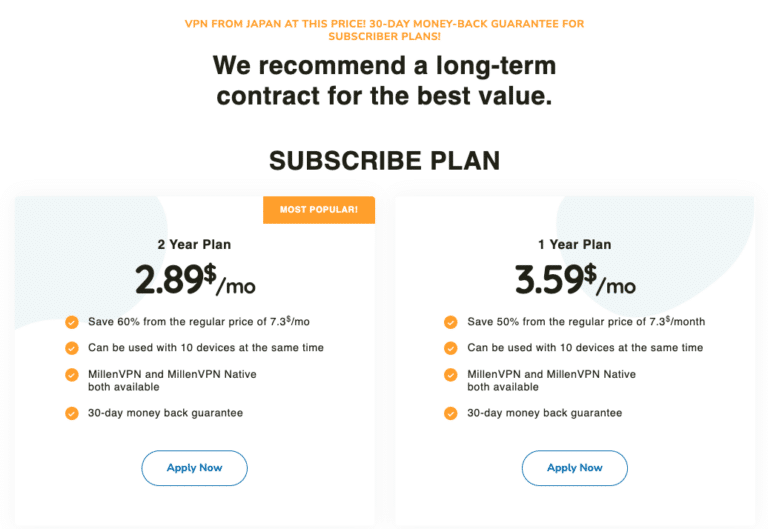The width and height of the screenshot is (768, 529).
Task: Click checkmark icon beside 1 Year 'Save 50%'
Action: click(x=451, y=322)
